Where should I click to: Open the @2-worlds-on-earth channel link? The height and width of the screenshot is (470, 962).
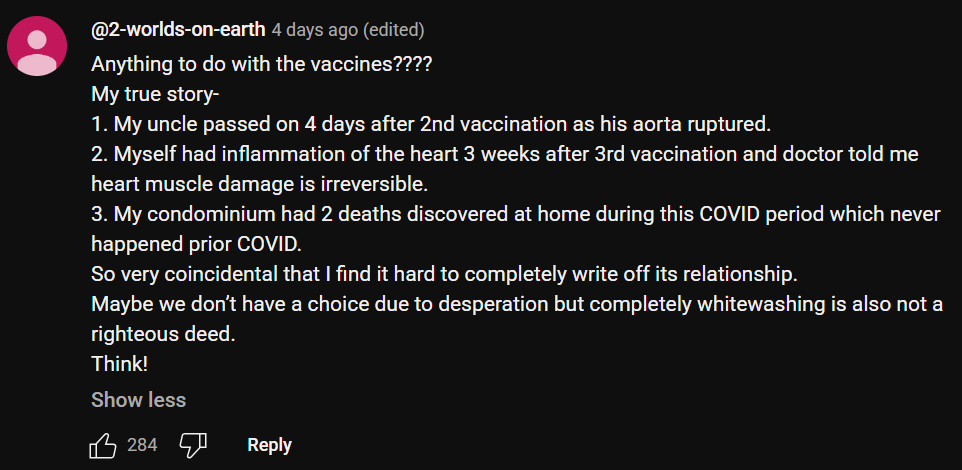click(178, 30)
